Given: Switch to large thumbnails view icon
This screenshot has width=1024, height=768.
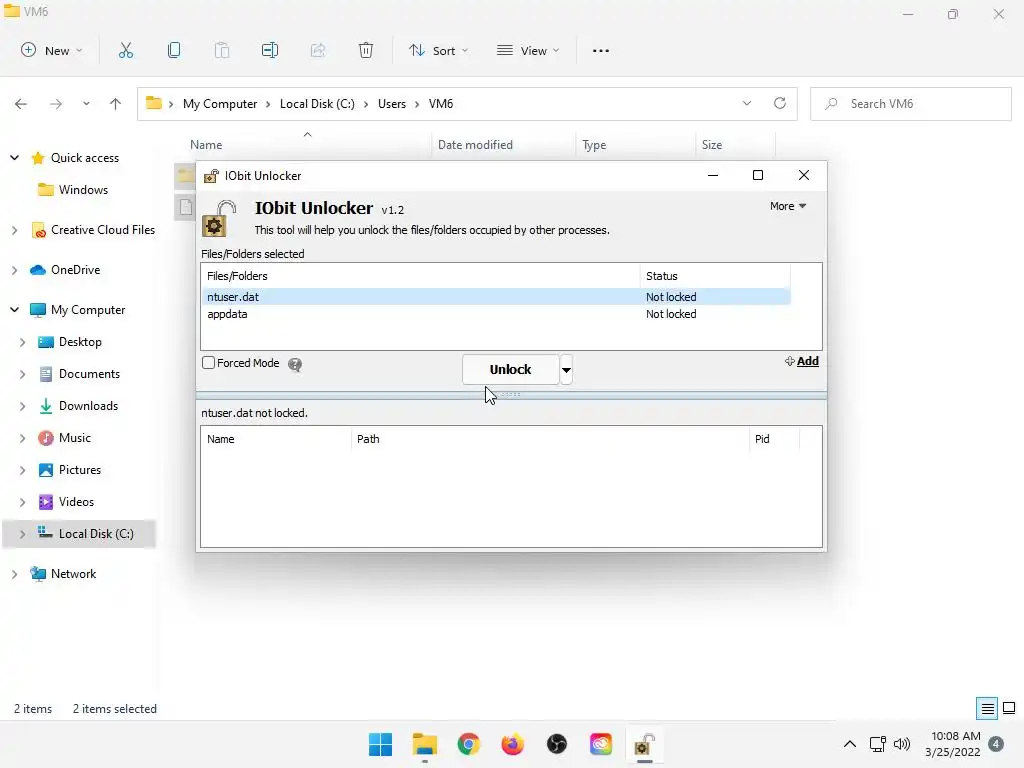Looking at the screenshot, I should pyautogui.click(x=1009, y=709).
